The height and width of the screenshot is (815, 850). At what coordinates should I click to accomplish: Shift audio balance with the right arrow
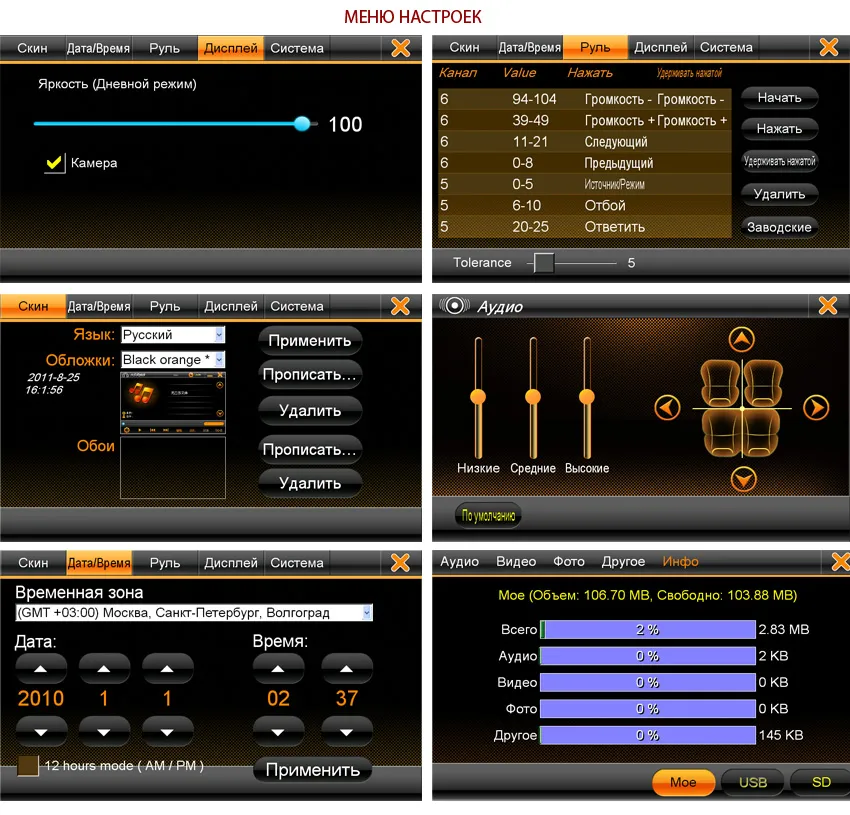(816, 408)
